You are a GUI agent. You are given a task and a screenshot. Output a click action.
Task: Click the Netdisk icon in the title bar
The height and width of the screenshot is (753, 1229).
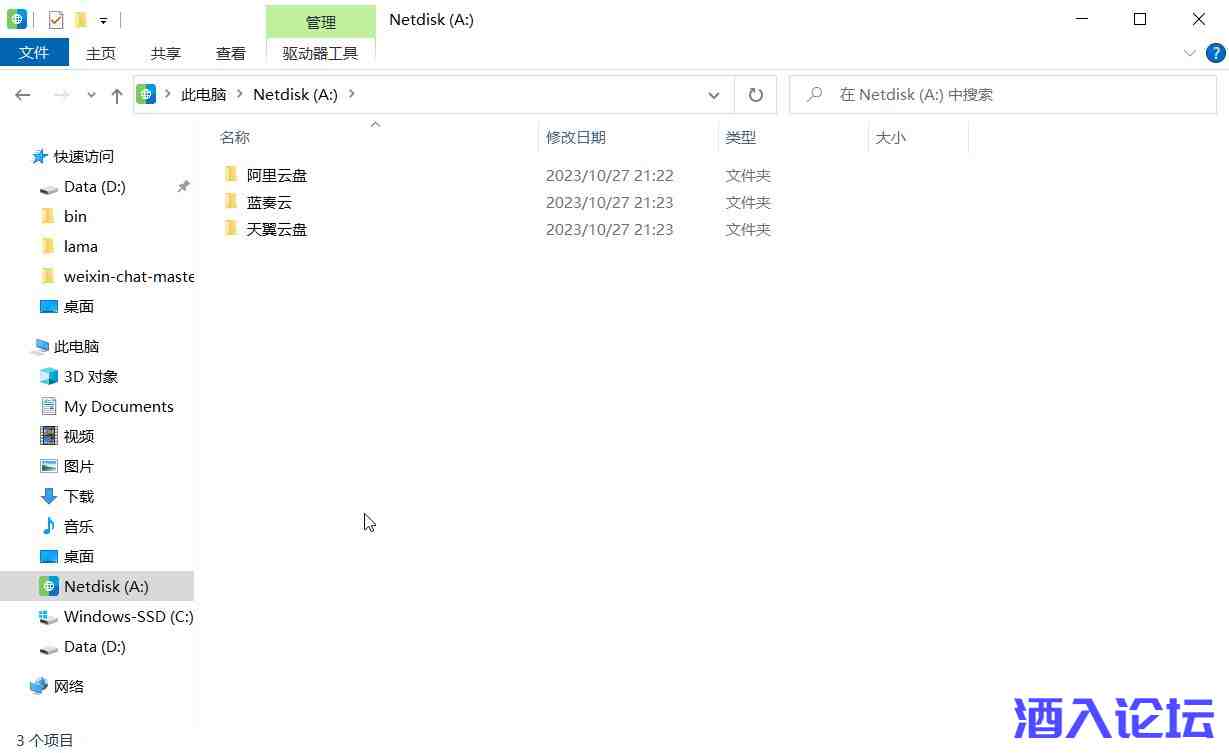pos(17,19)
